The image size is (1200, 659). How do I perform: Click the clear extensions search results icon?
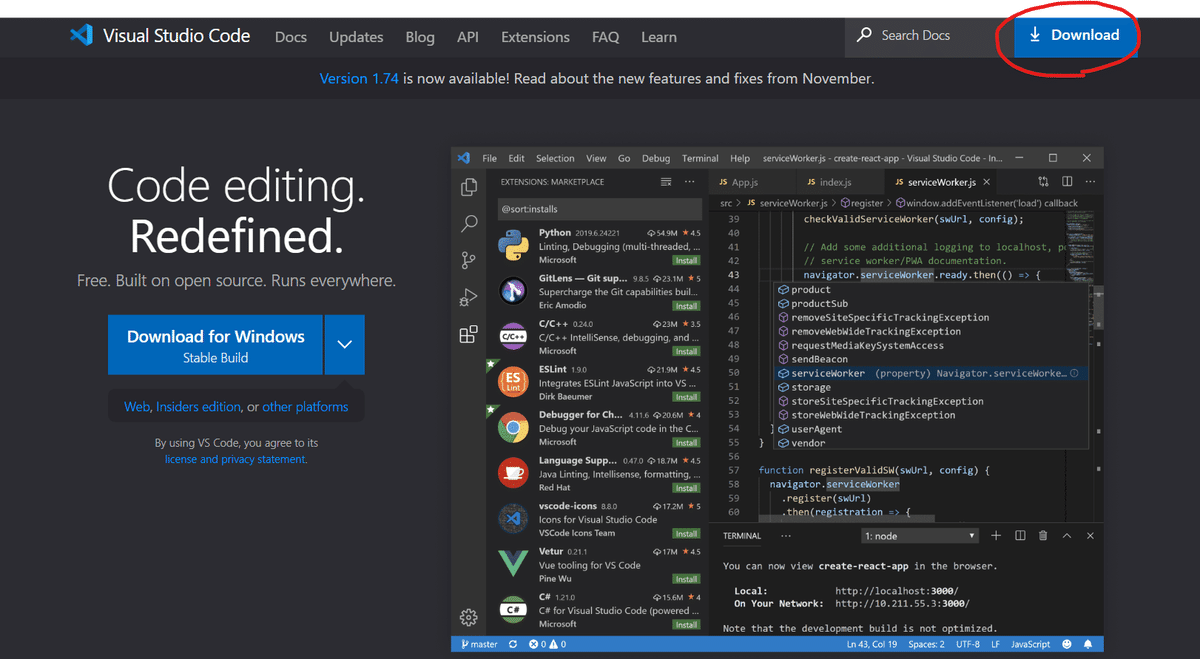click(666, 182)
